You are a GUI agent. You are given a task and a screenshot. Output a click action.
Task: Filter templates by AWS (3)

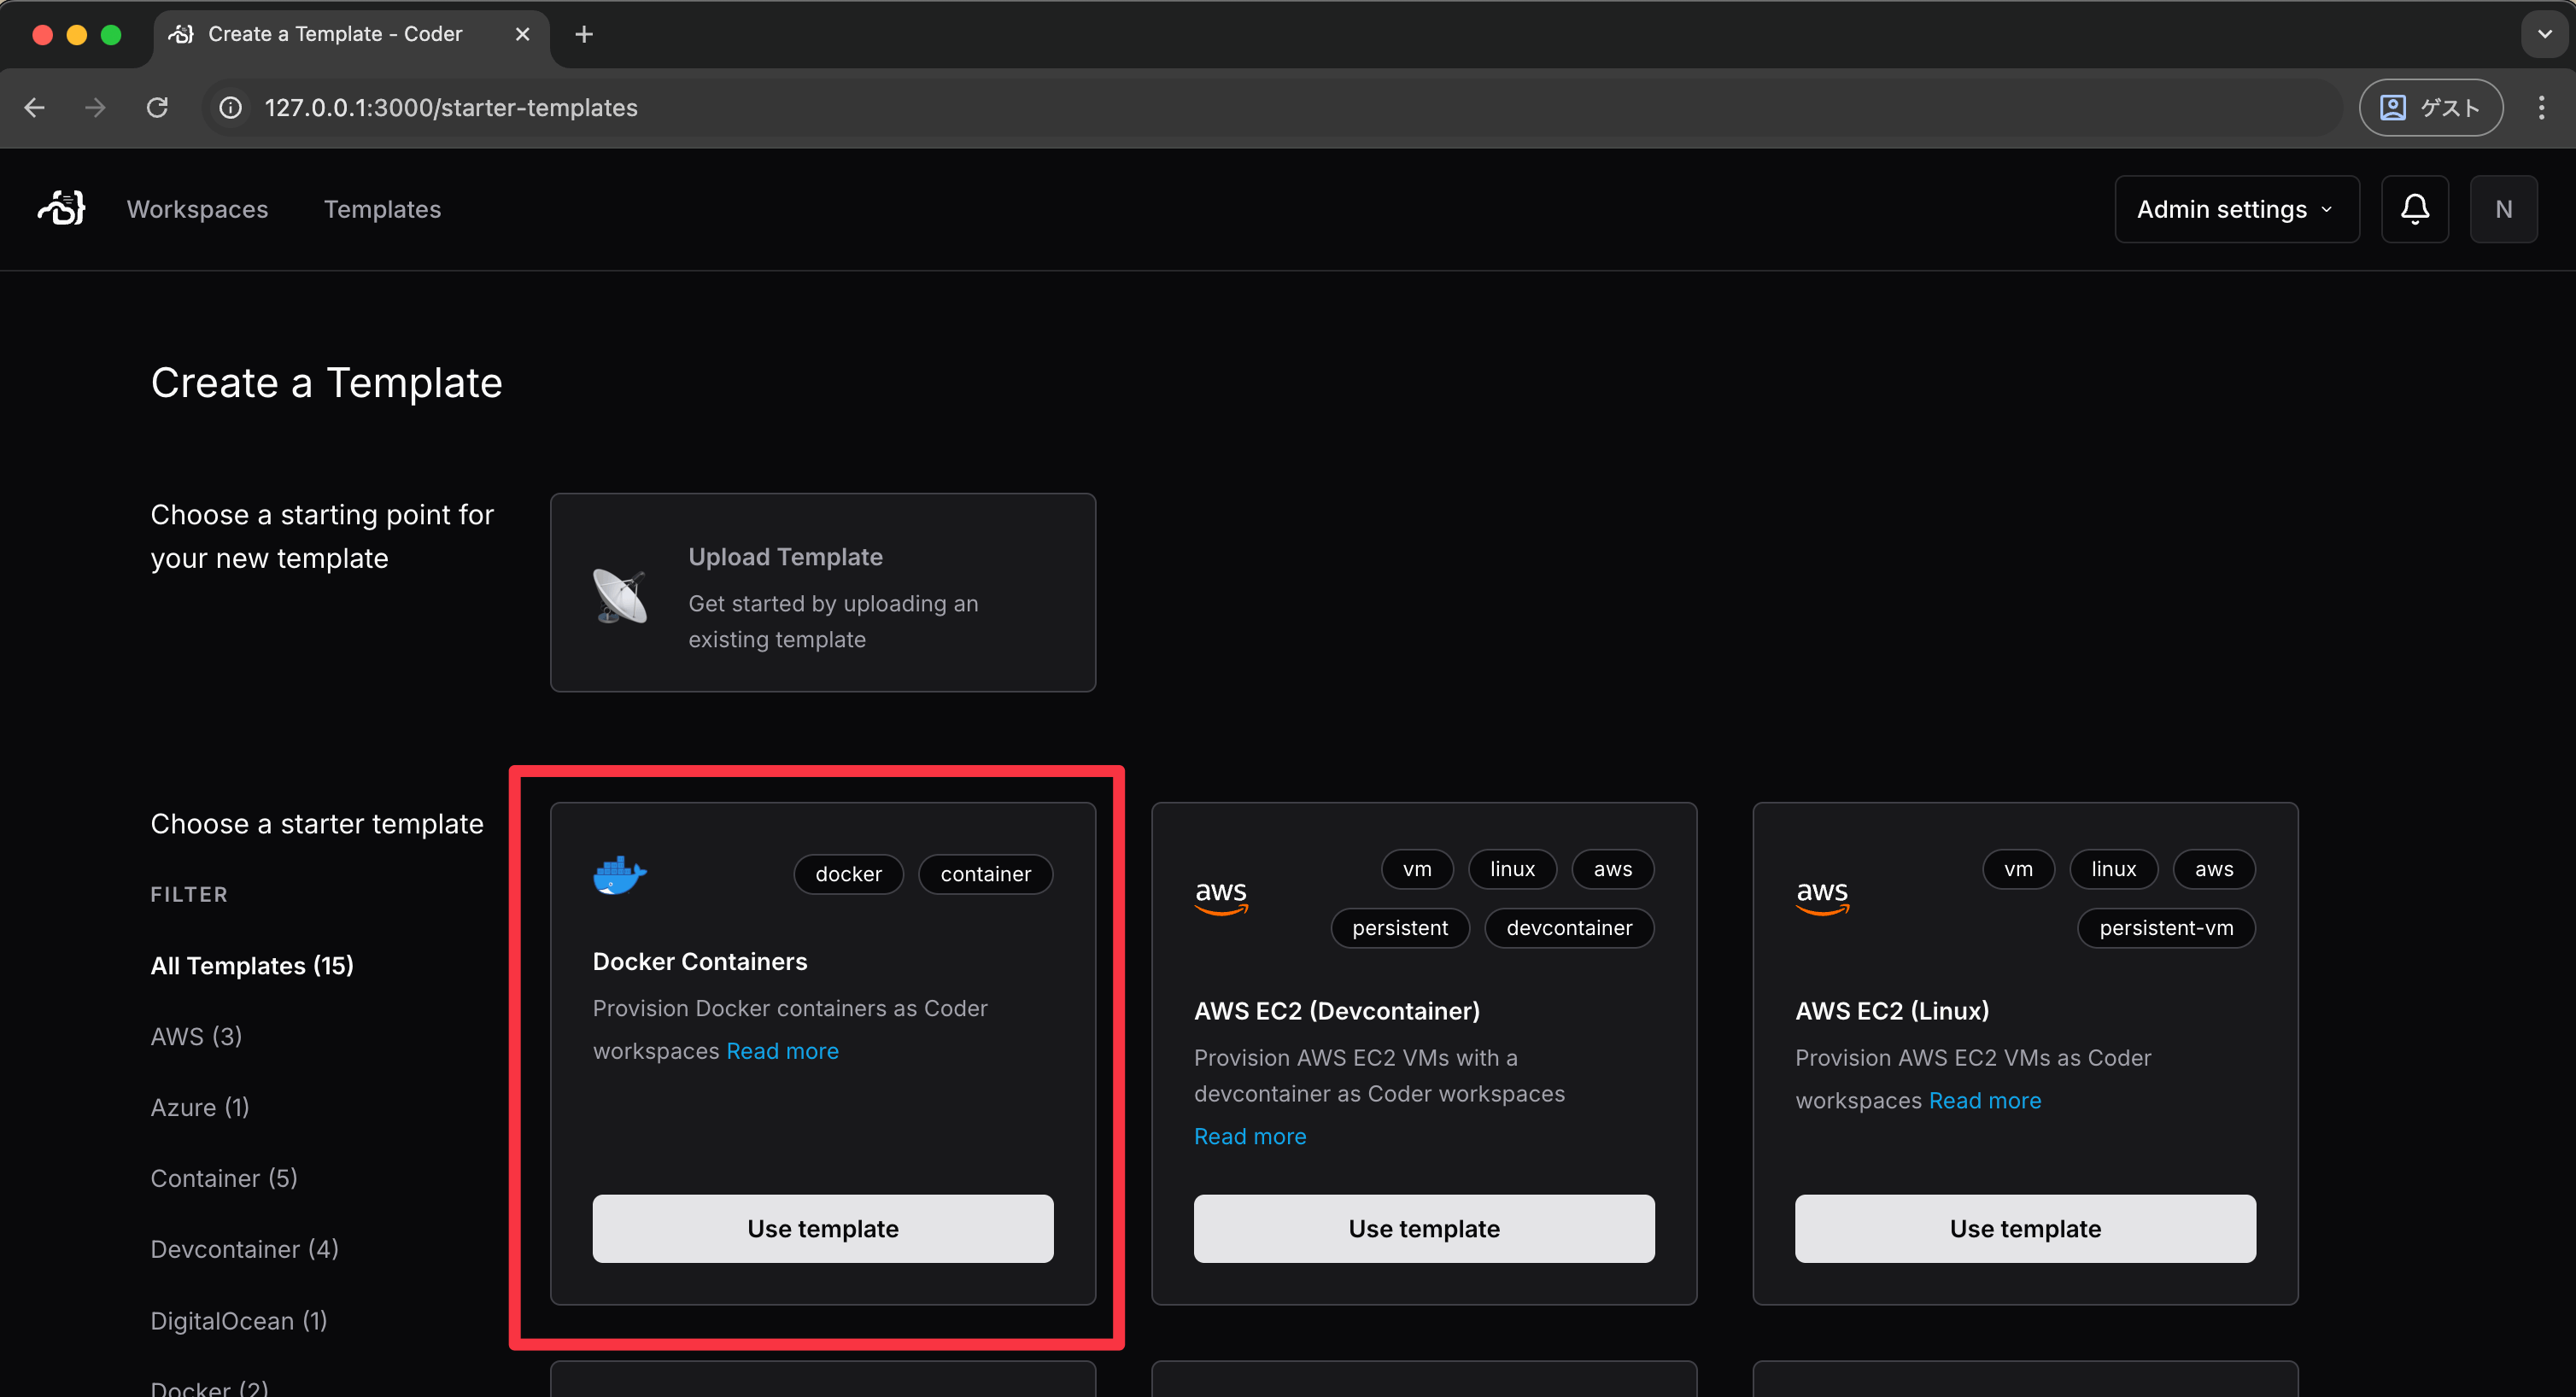[x=196, y=1036]
